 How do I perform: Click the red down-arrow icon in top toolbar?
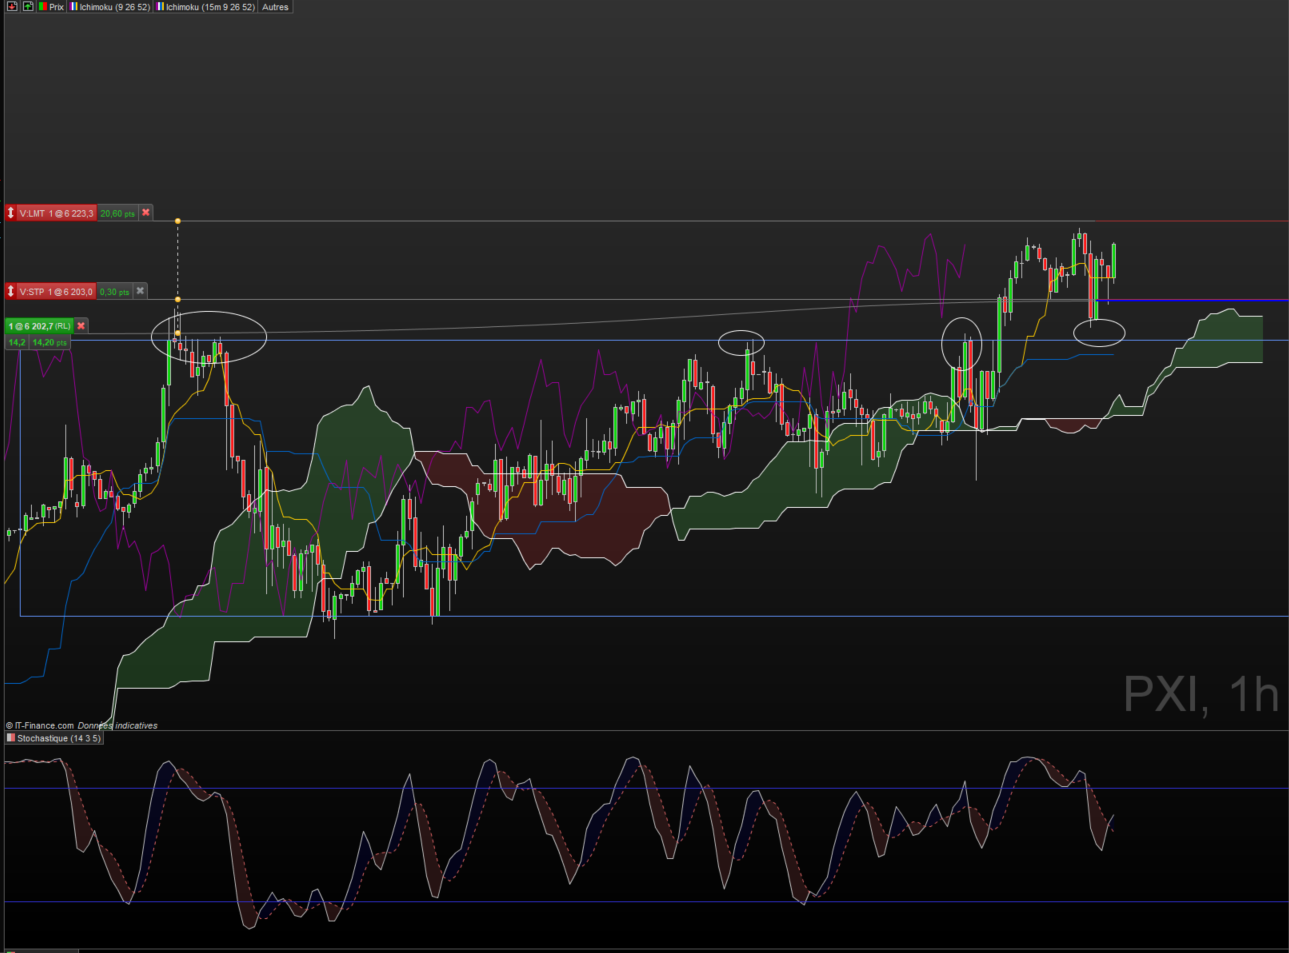[x=12, y=6]
